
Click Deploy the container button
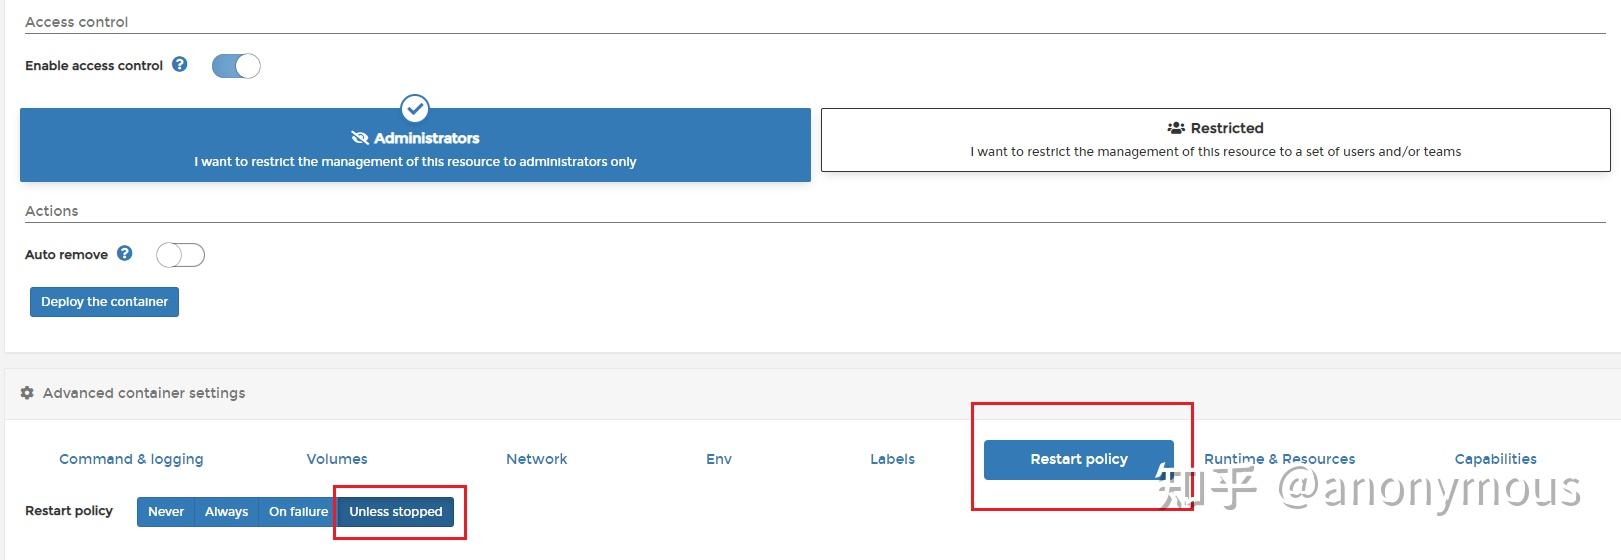click(x=104, y=302)
